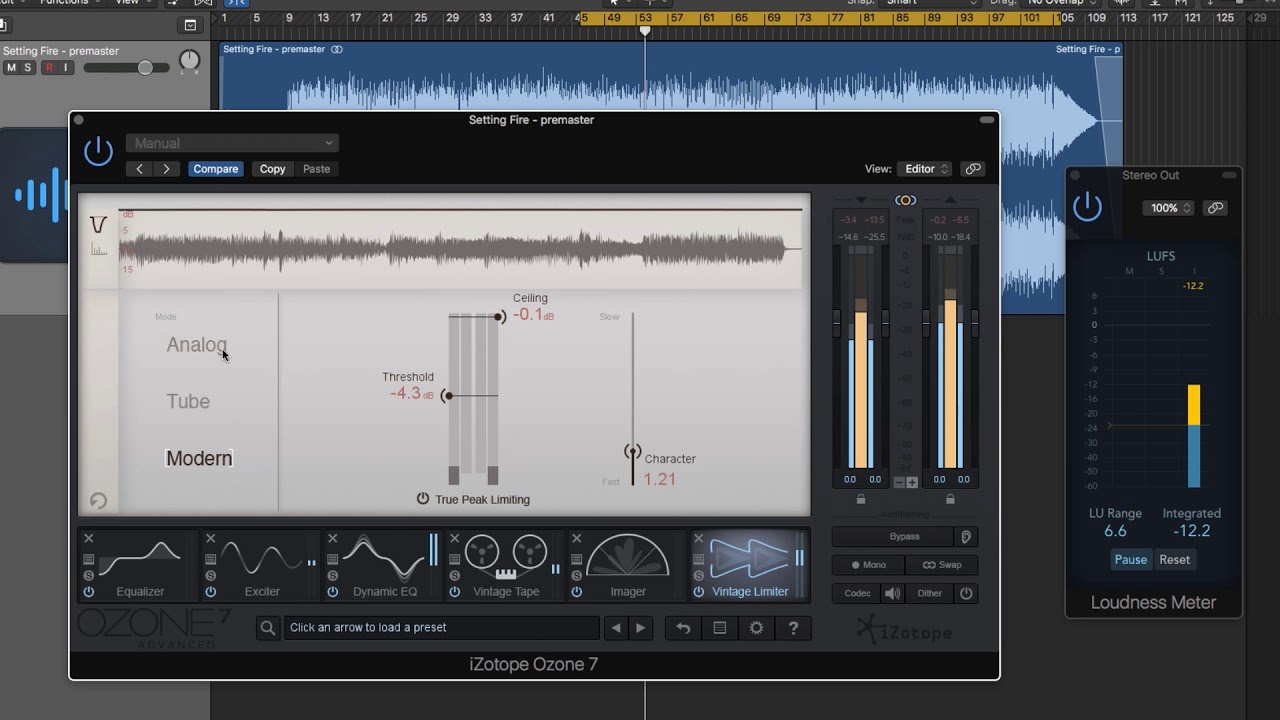
Task: Click the spectrum view icon below the logo
Action: click(x=98, y=249)
